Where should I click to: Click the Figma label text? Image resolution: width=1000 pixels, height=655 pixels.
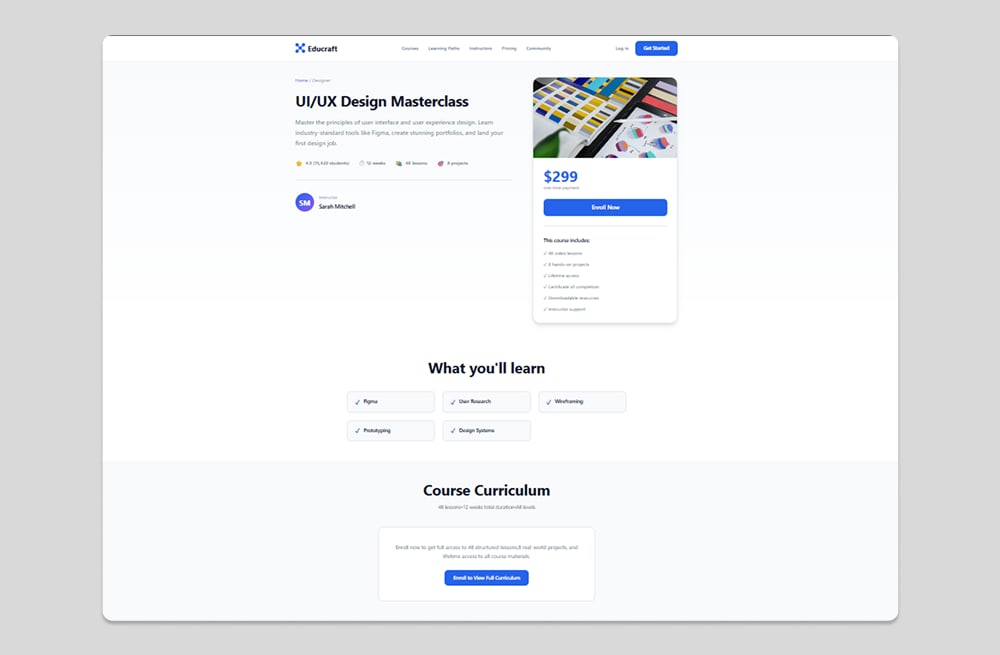[371, 402]
